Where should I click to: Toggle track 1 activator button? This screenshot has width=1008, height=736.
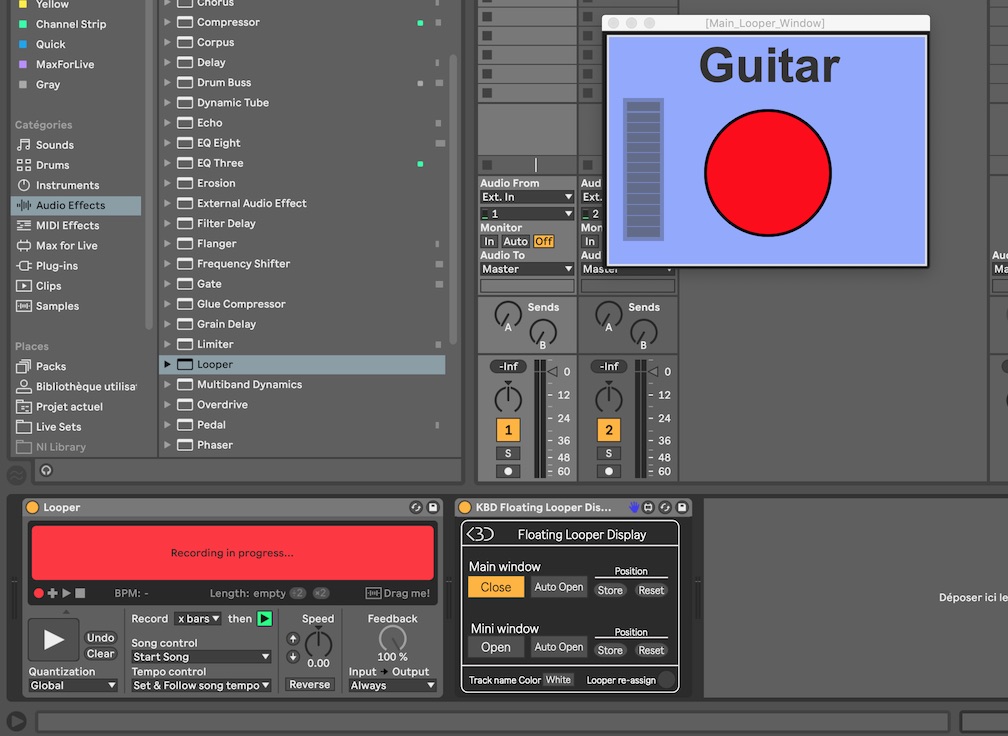(508, 431)
